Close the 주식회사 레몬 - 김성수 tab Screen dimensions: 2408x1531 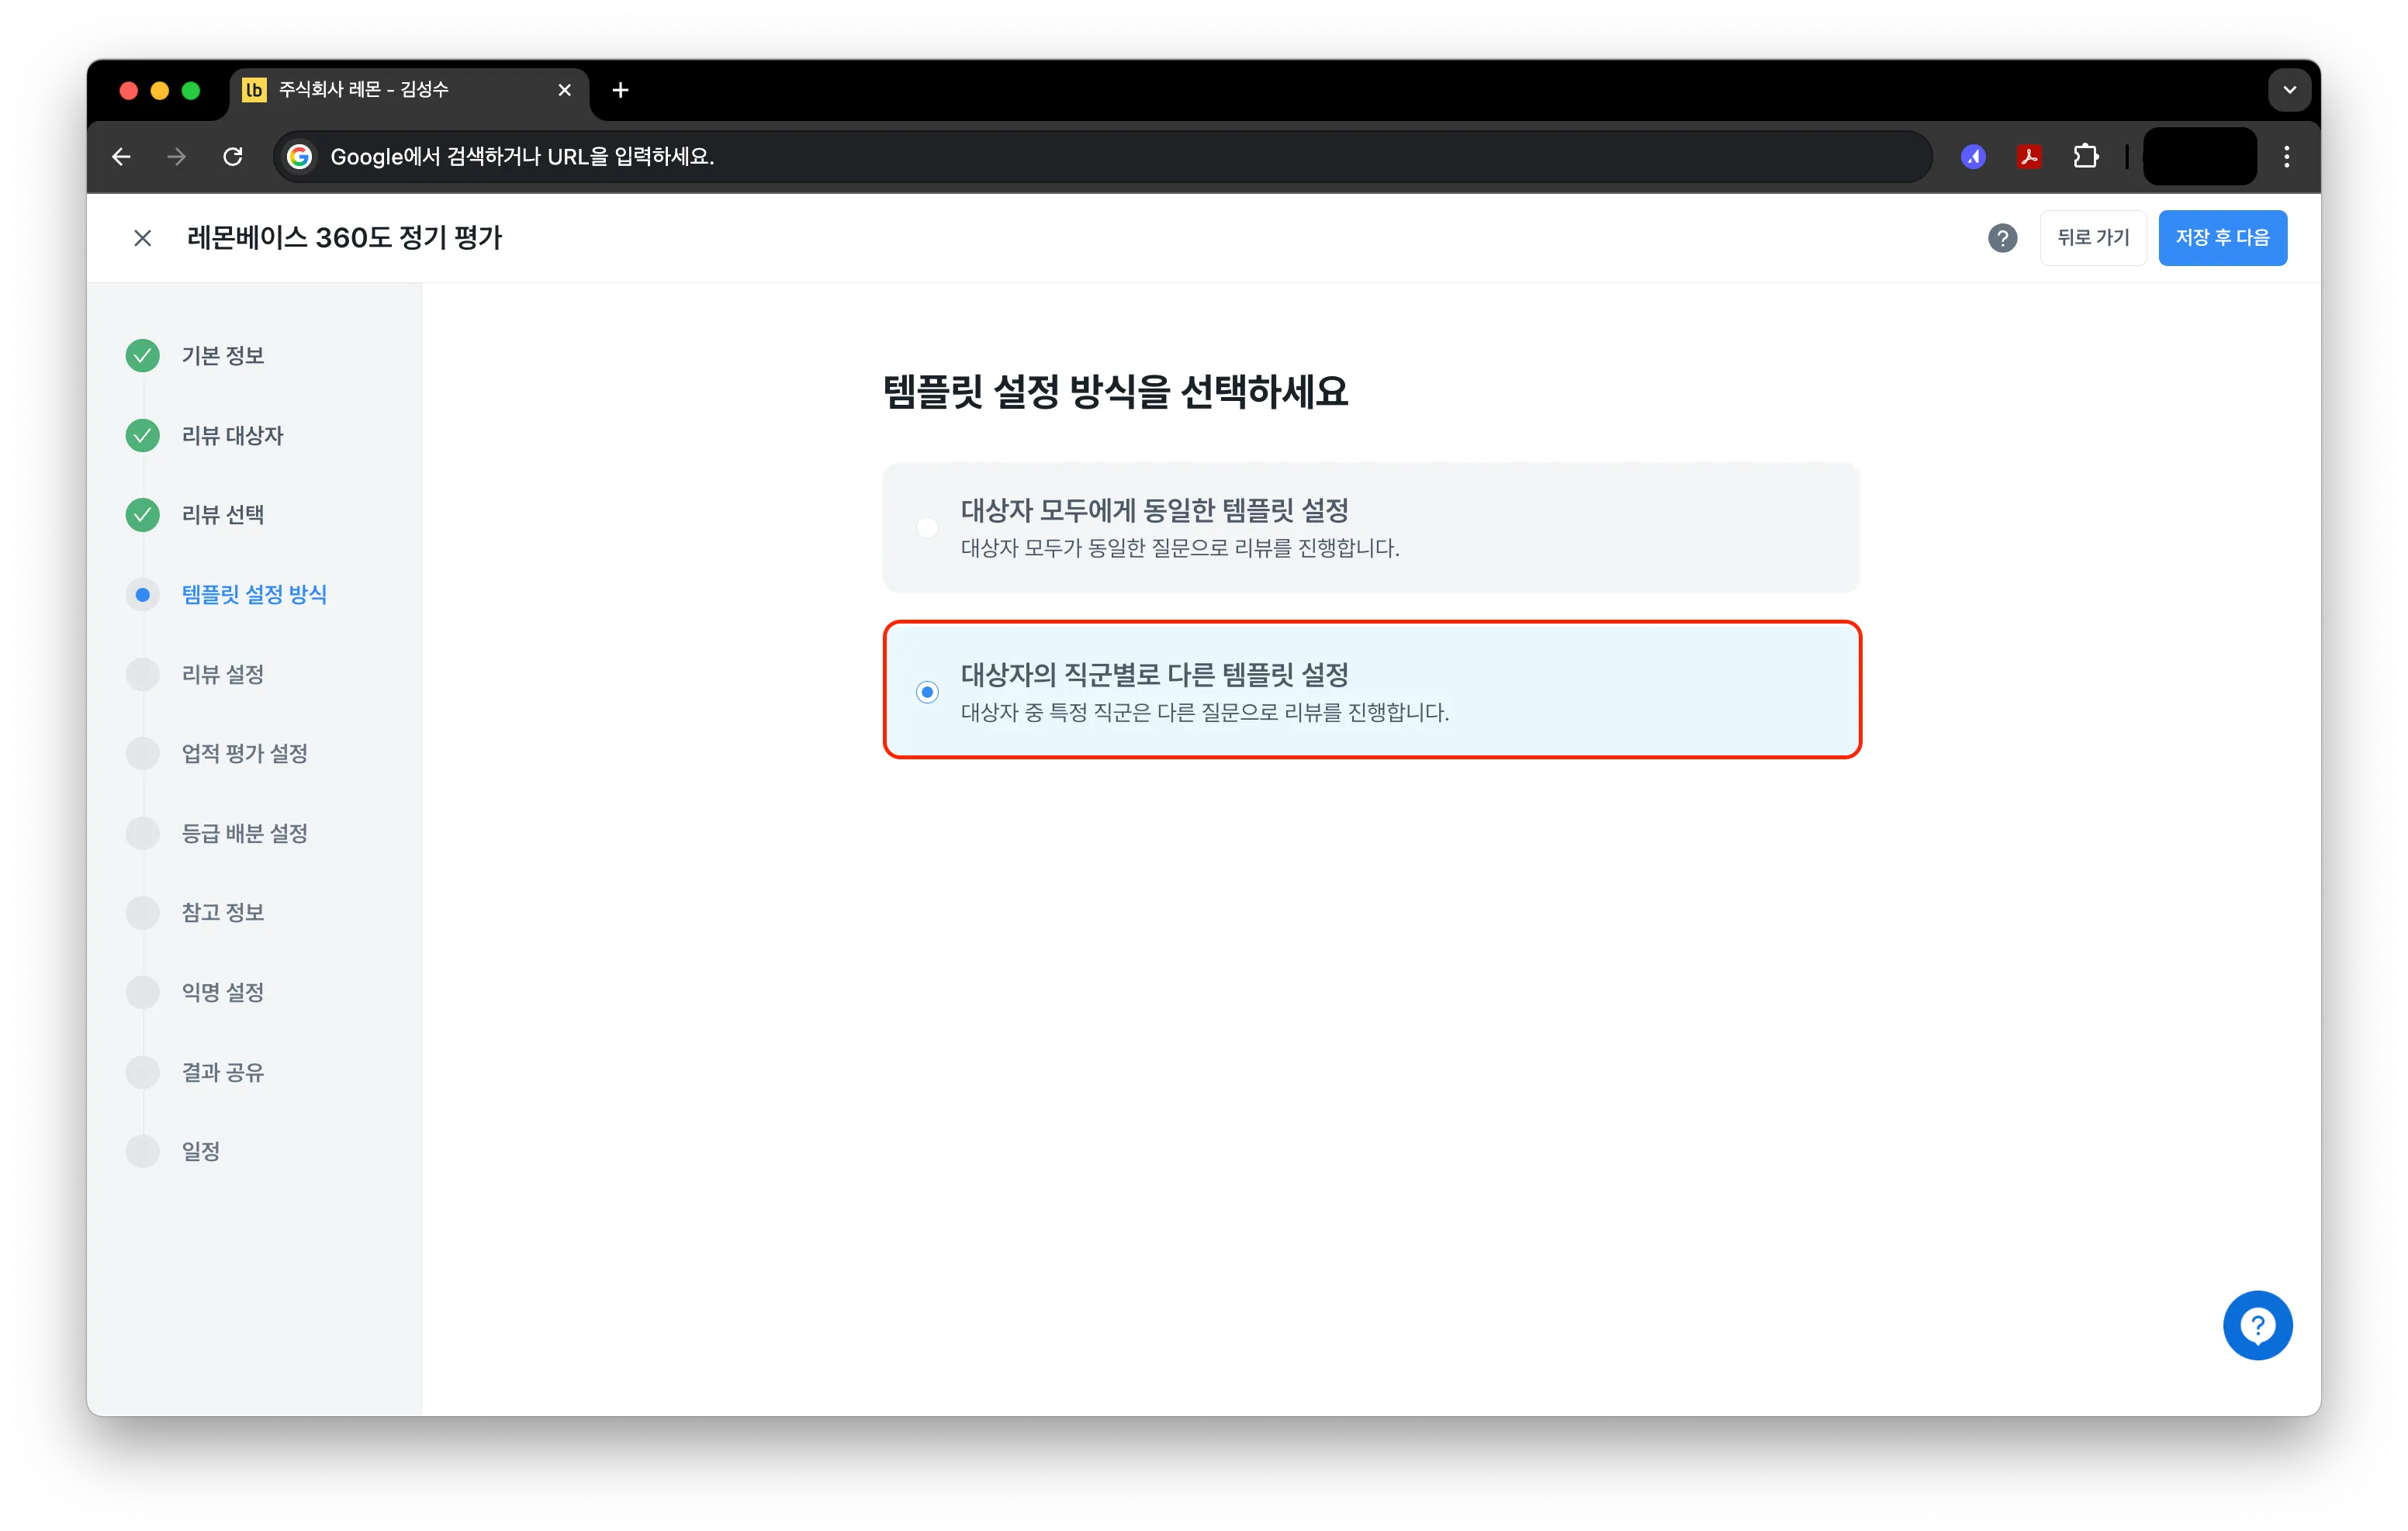point(564,90)
